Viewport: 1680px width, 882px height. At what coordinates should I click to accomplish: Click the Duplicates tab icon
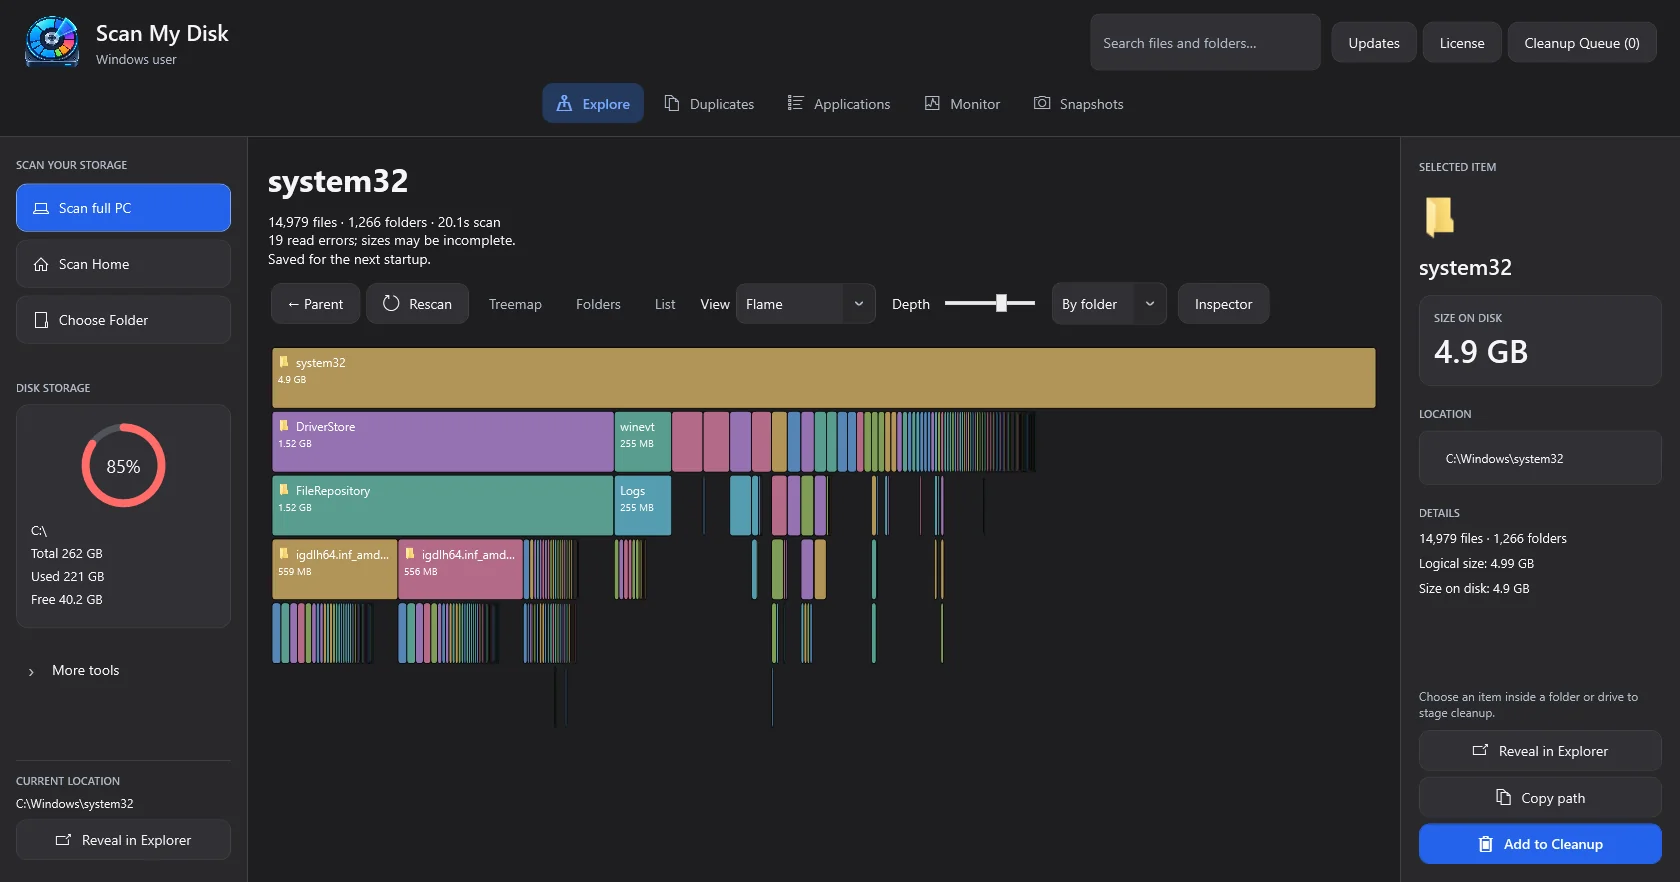(672, 103)
